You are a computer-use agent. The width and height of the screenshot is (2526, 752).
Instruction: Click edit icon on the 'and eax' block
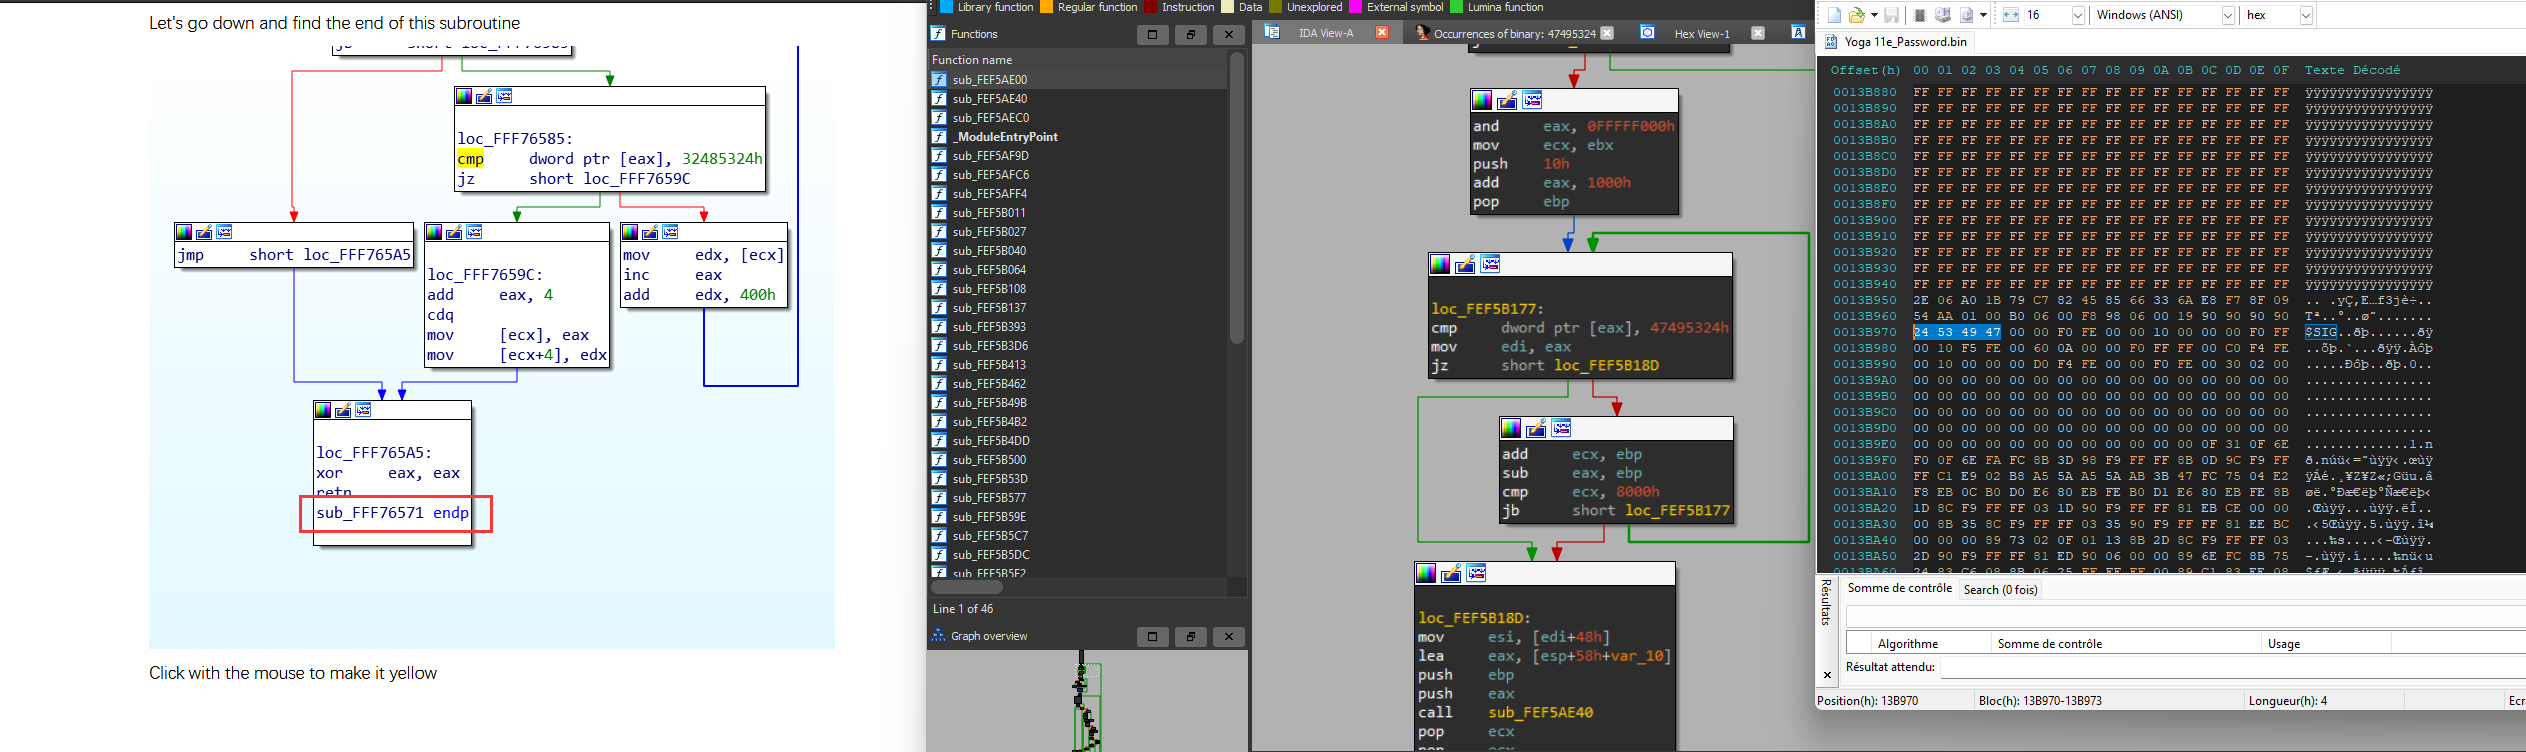[x=1507, y=100]
